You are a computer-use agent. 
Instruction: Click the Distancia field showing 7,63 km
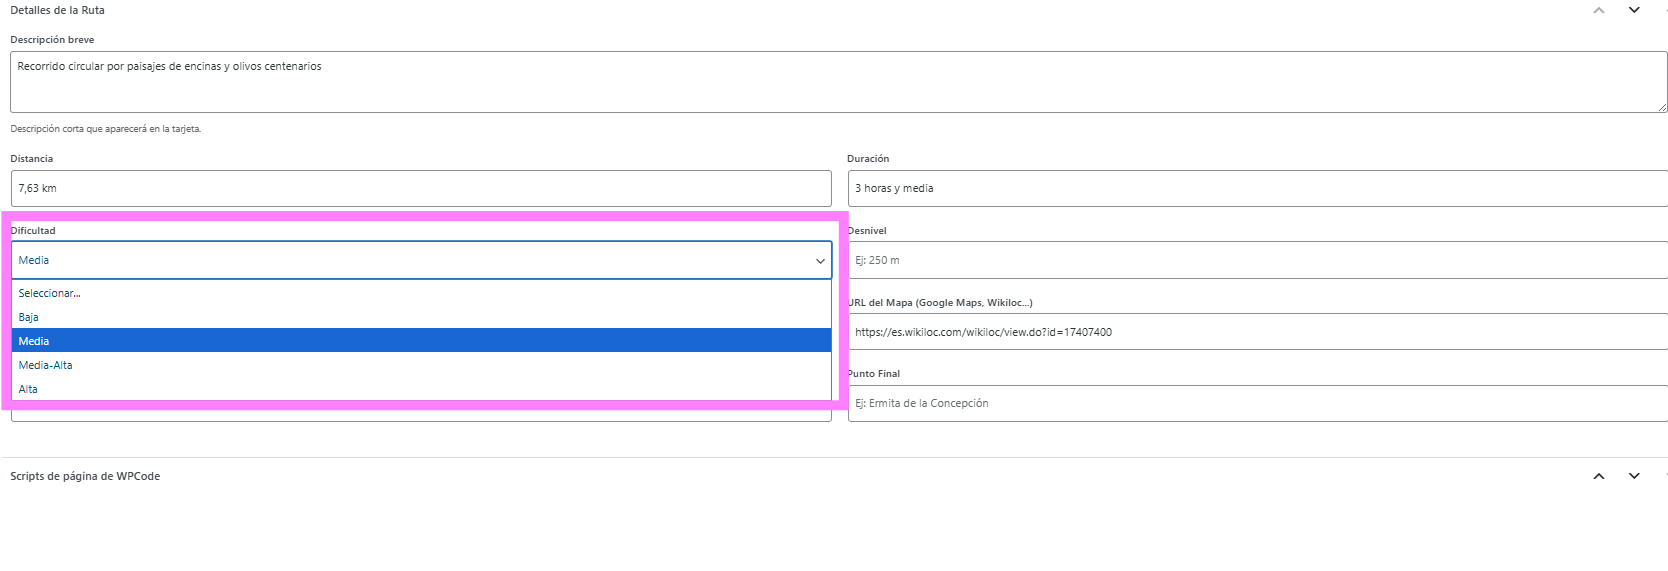pyautogui.click(x=420, y=188)
